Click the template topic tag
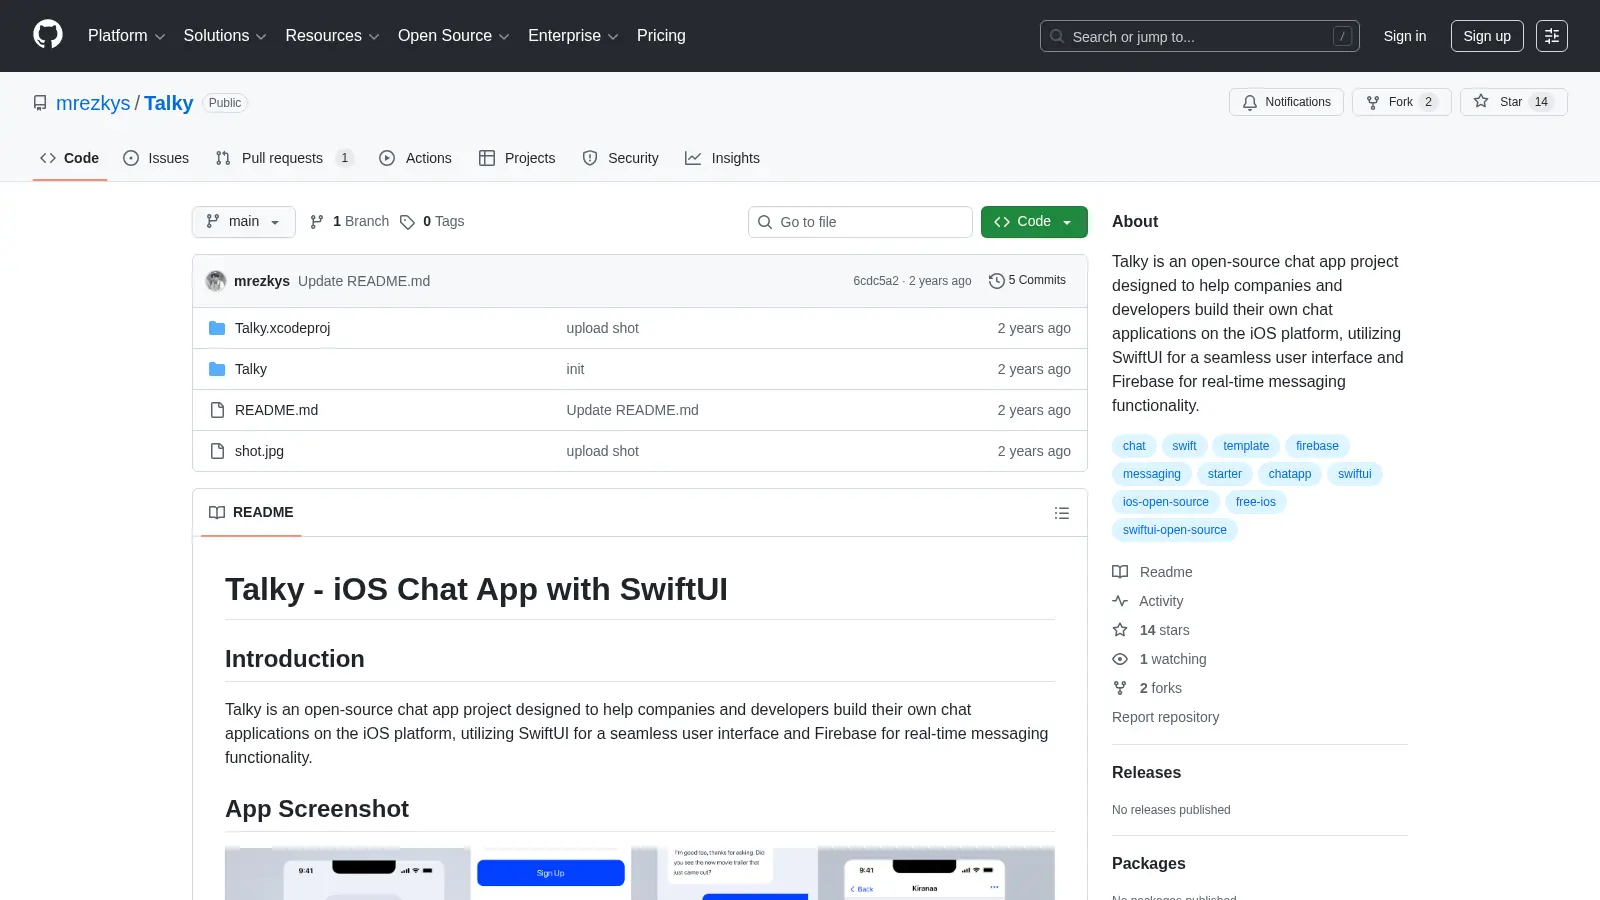 [1246, 446]
